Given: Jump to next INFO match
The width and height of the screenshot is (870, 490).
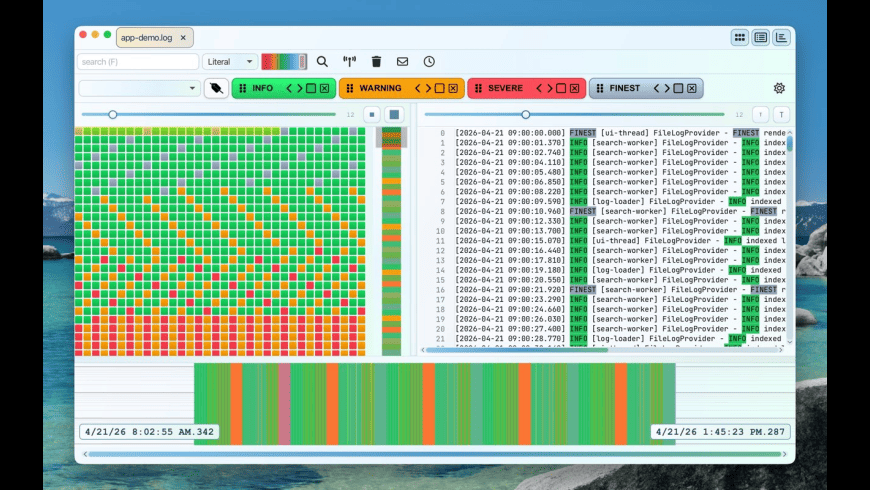Looking at the screenshot, I should pos(300,88).
